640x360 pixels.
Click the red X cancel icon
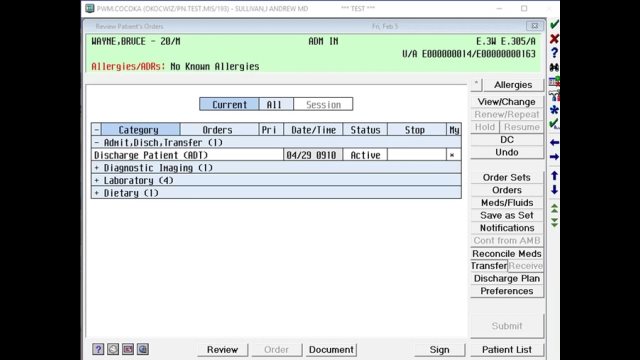(x=554, y=39)
